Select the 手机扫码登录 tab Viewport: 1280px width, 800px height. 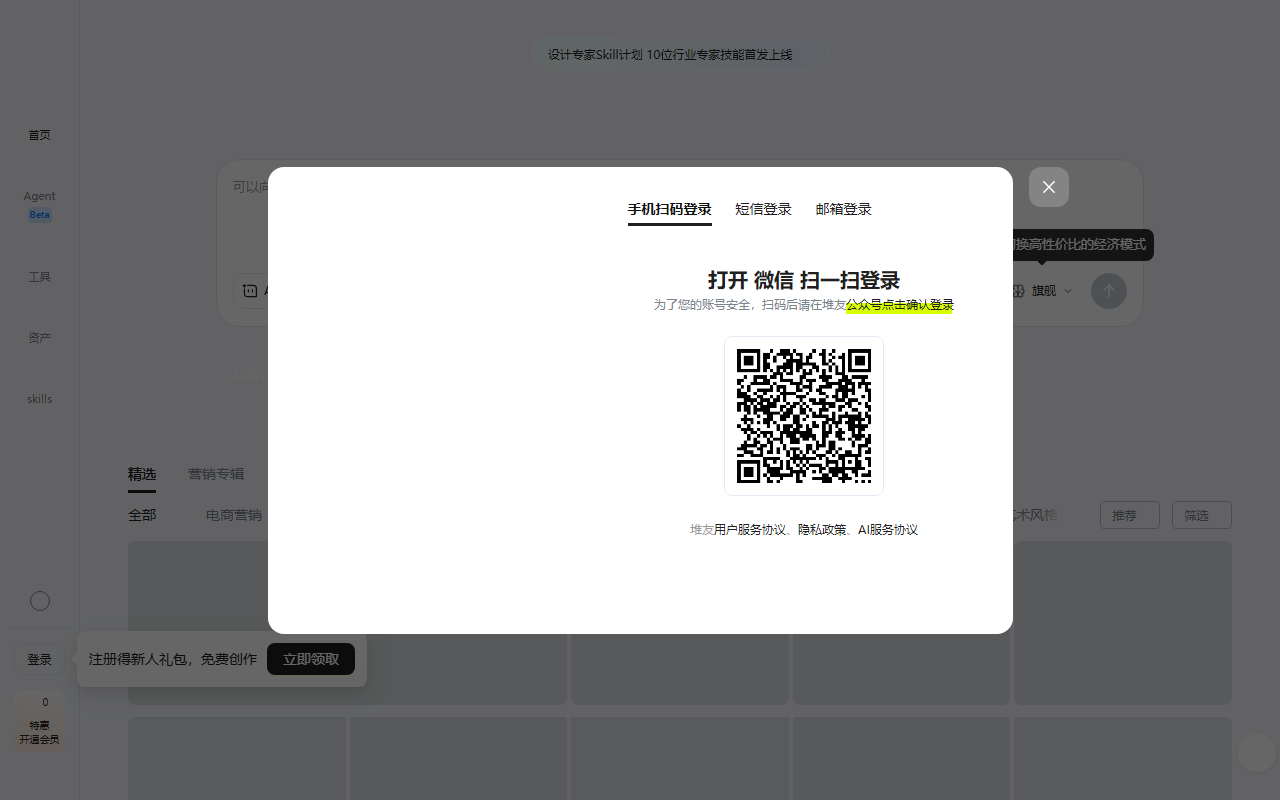669,209
